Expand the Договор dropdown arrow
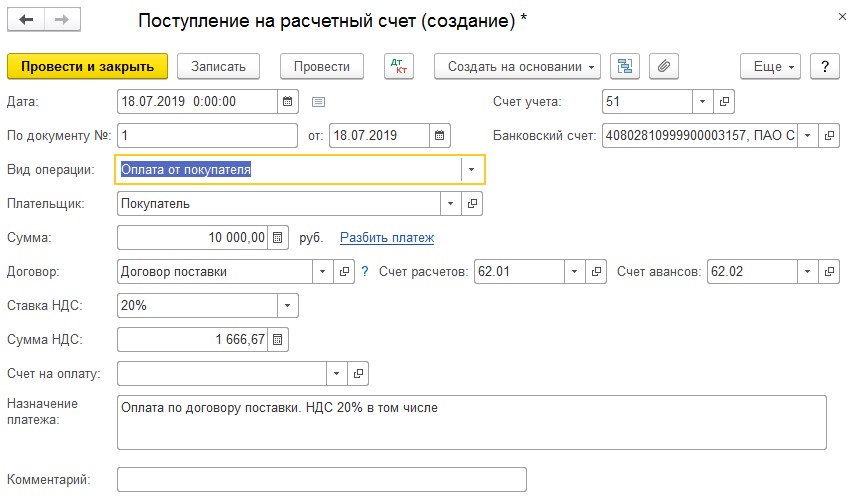Viewport: 852px width, 503px height. coord(322,272)
